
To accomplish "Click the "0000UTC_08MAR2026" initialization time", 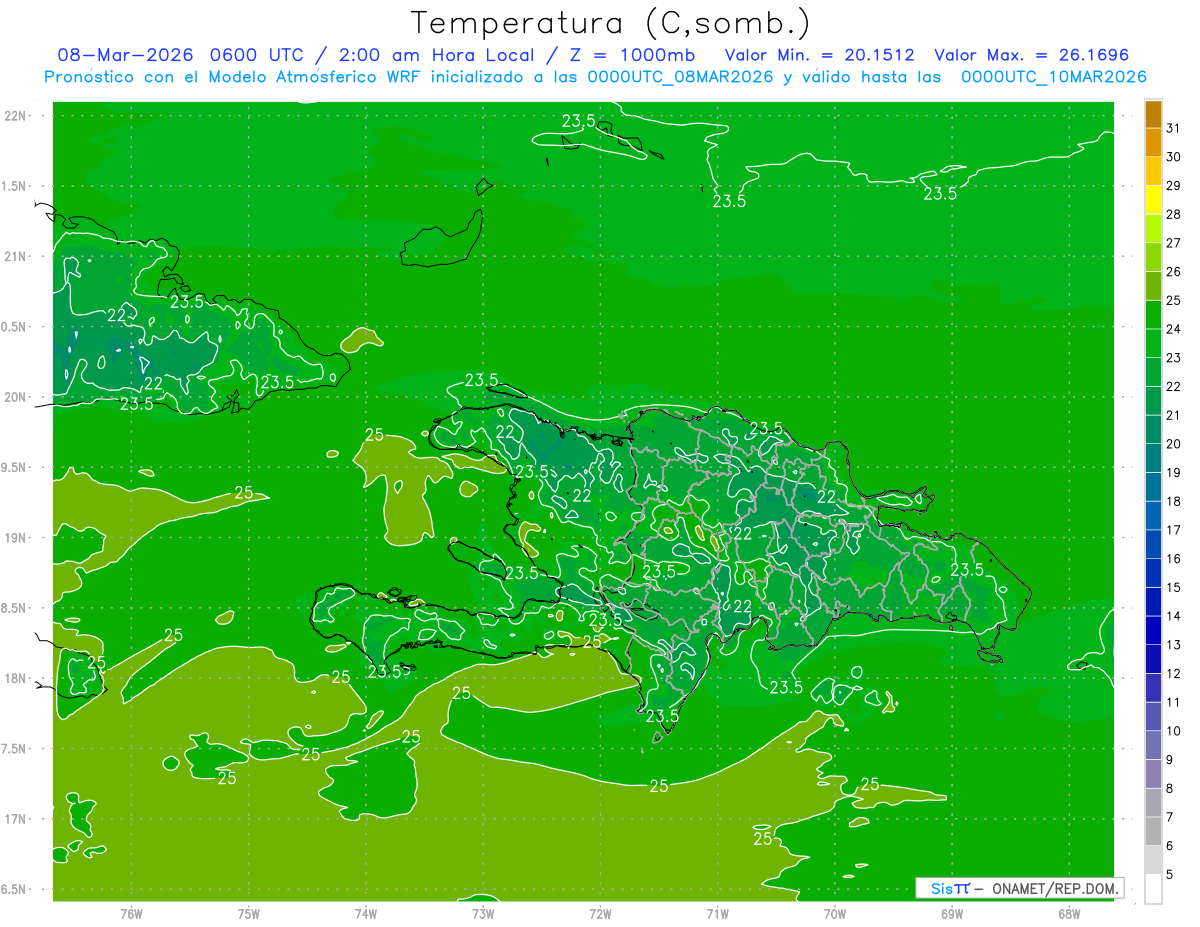I will pyautogui.click(x=680, y=77).
